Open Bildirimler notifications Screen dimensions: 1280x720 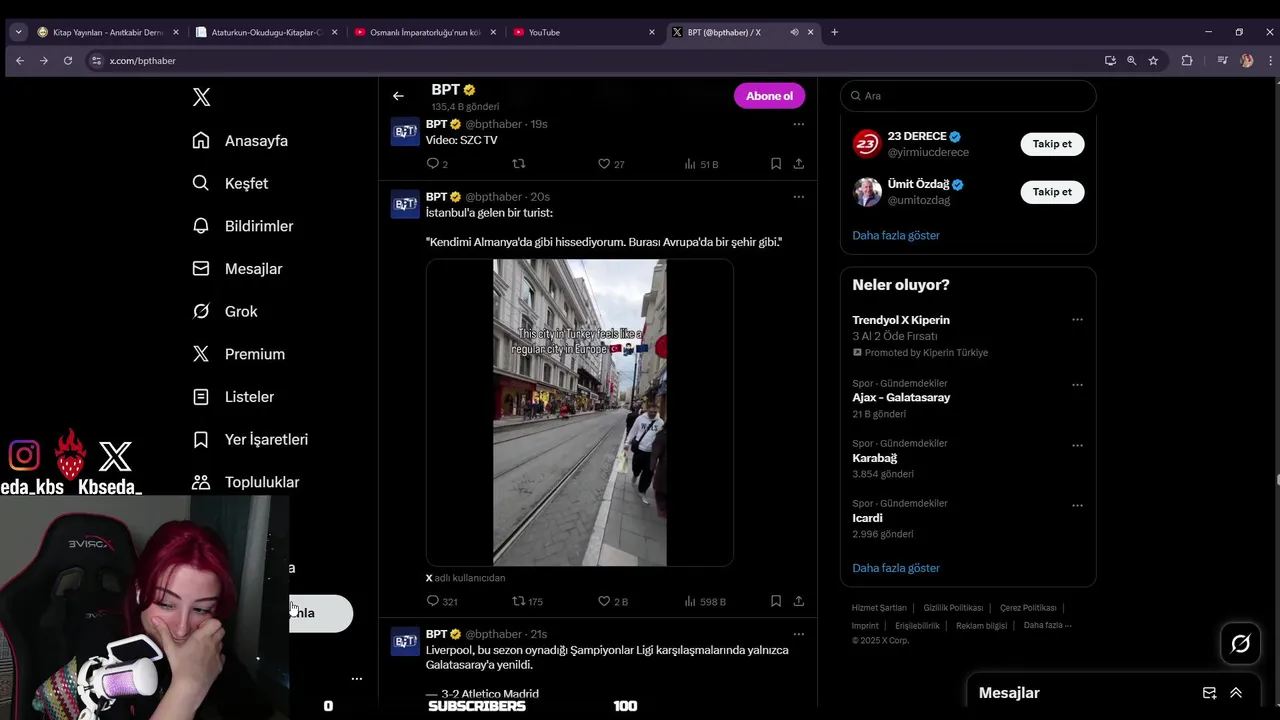(242, 226)
